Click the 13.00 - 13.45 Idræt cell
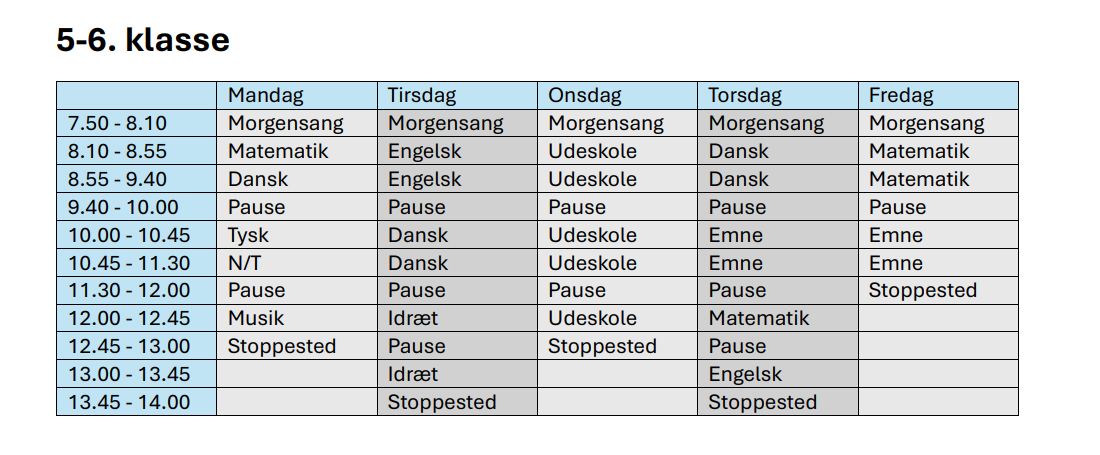This screenshot has height=455, width=1100. point(456,375)
